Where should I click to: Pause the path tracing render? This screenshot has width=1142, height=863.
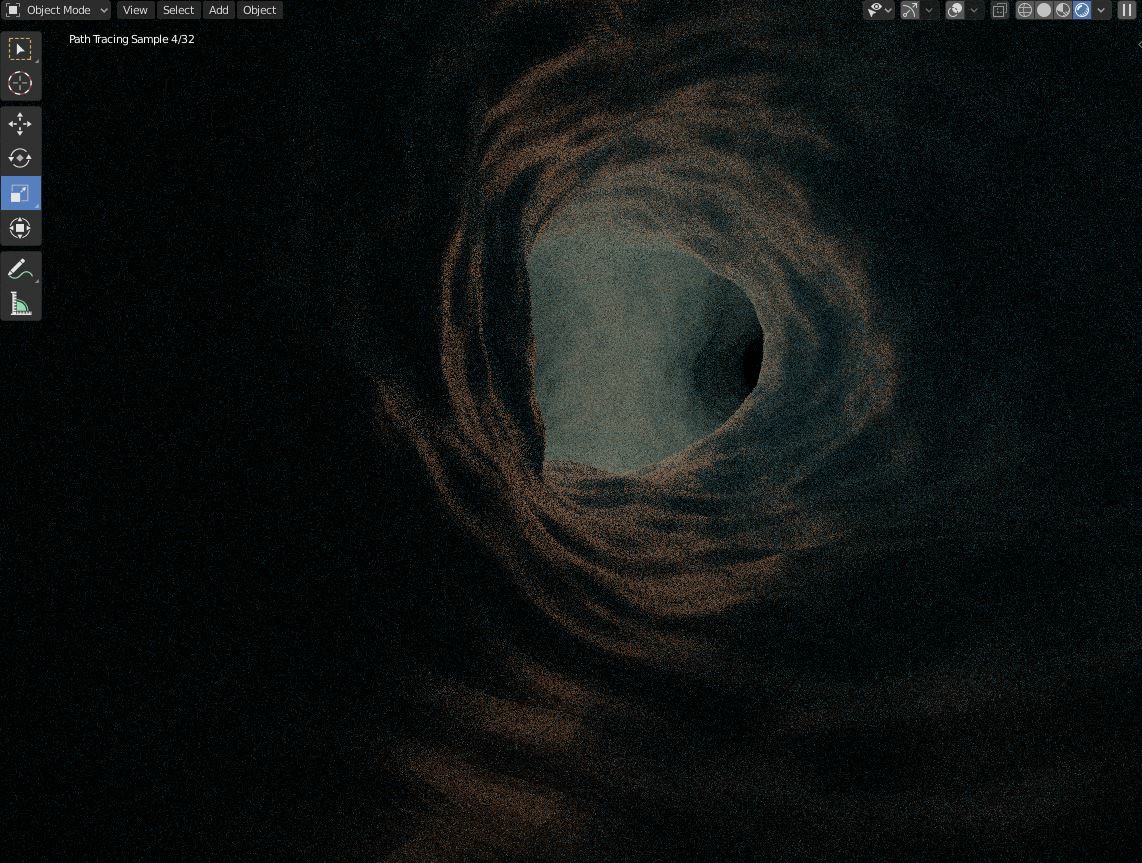[1128, 10]
